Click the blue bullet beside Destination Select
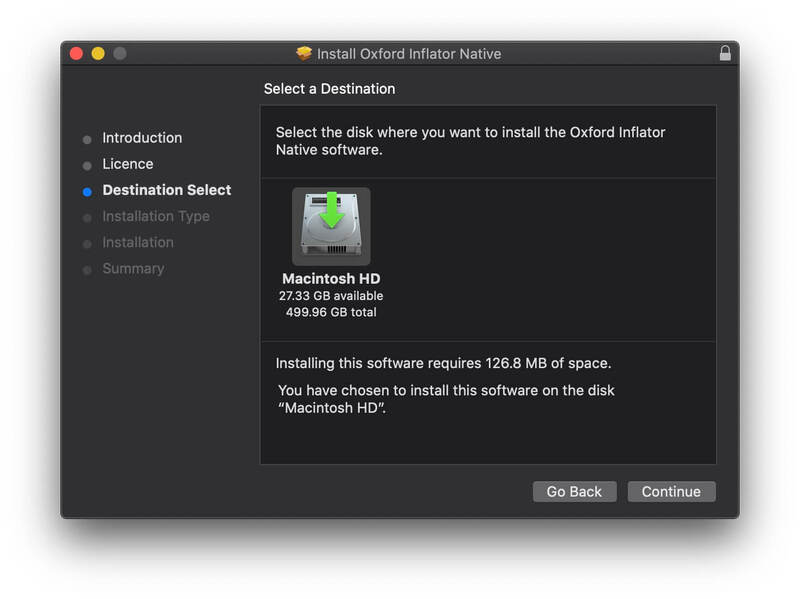 [87, 191]
